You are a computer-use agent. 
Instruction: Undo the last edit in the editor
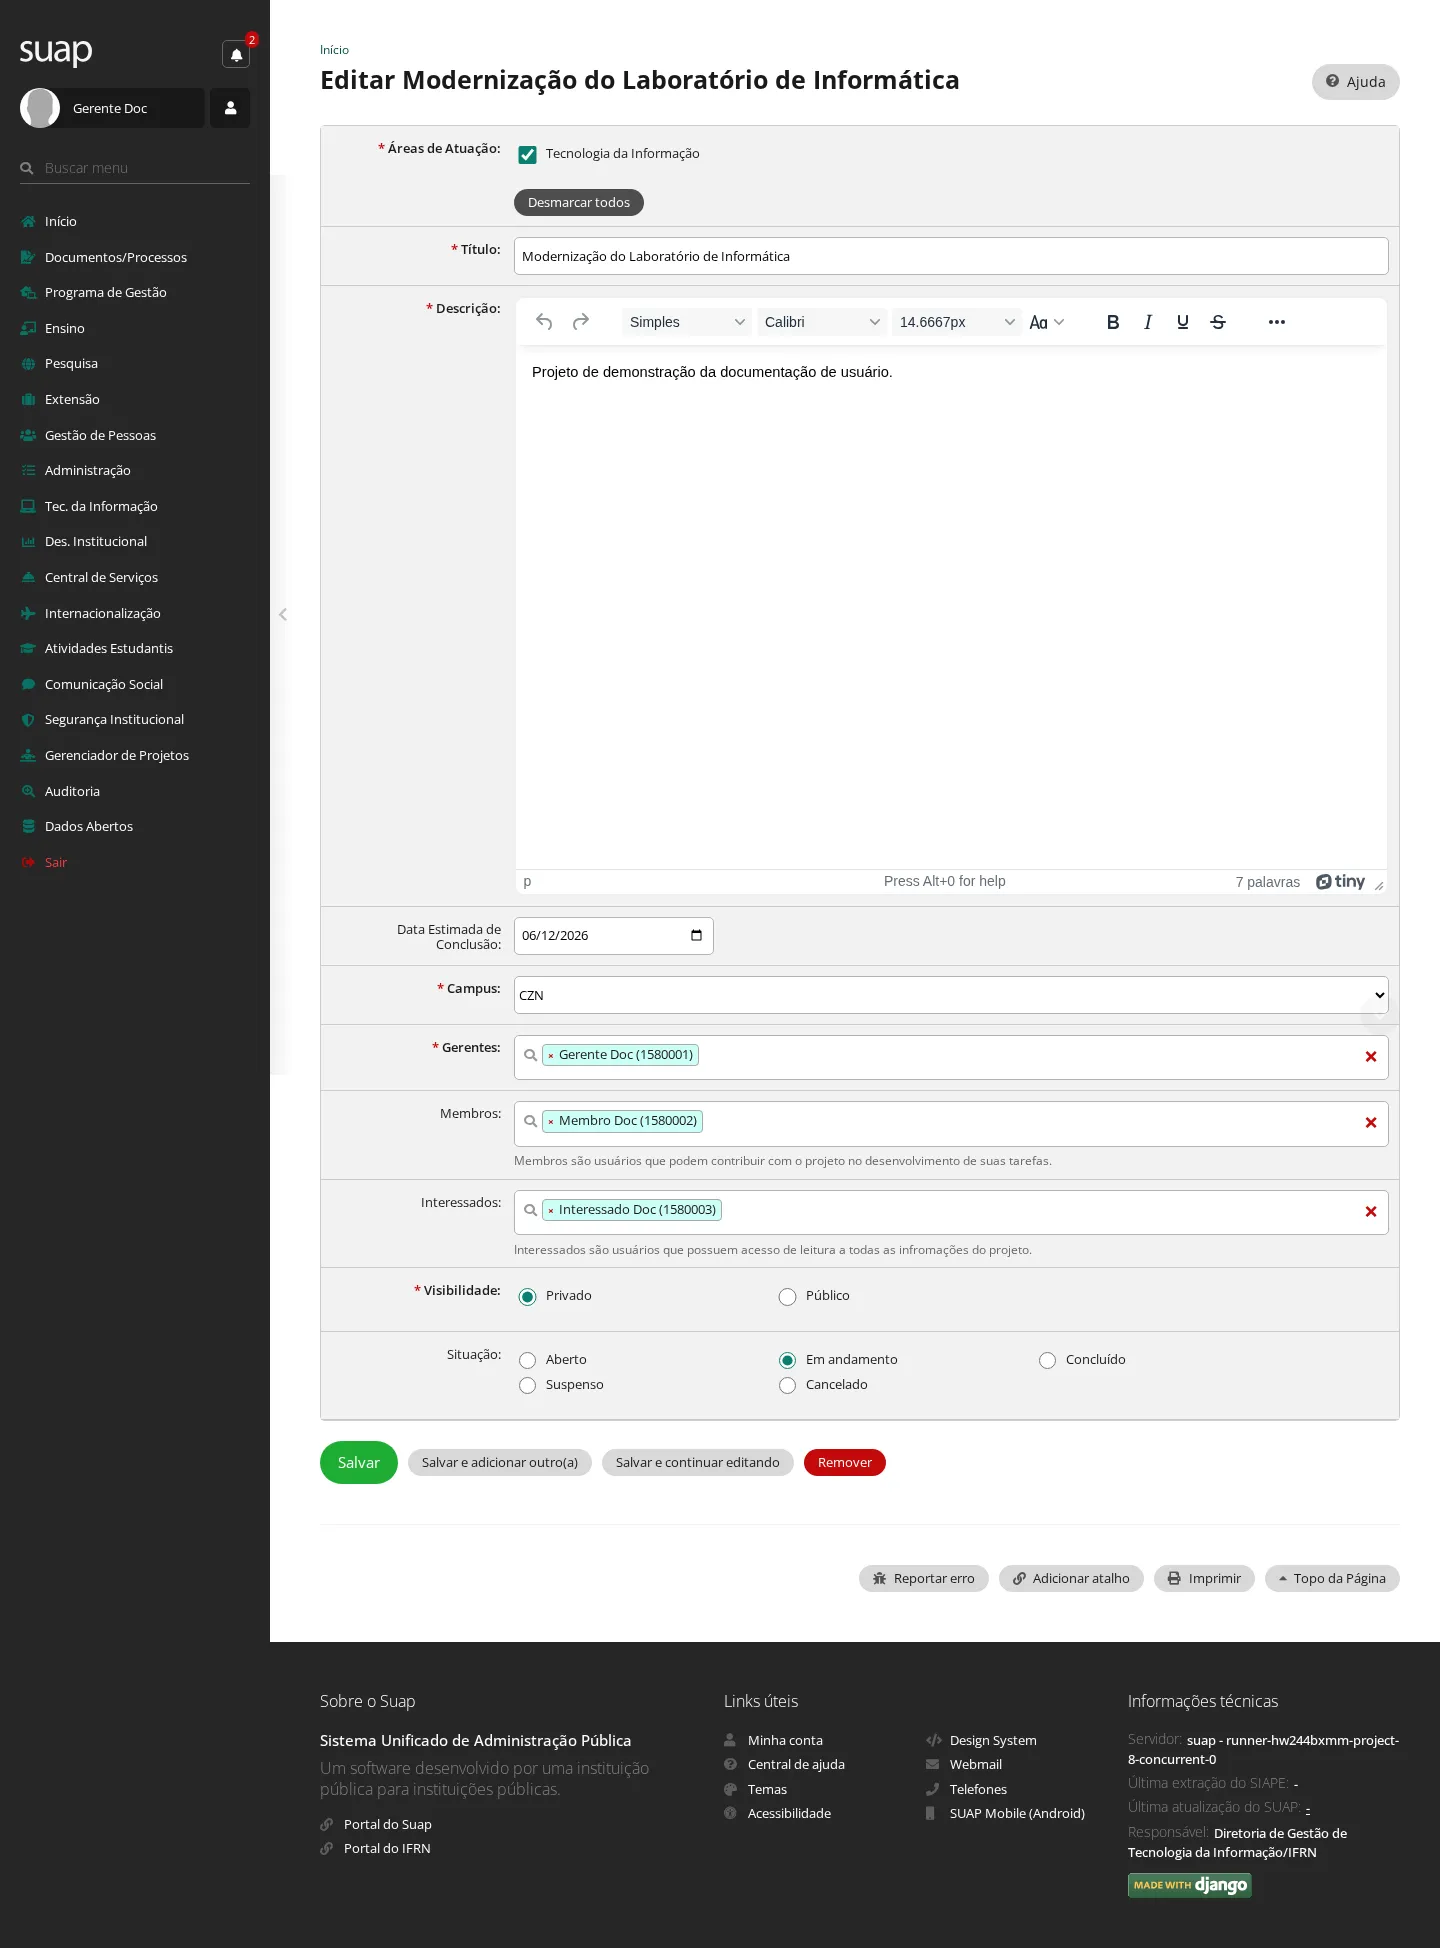pos(544,322)
